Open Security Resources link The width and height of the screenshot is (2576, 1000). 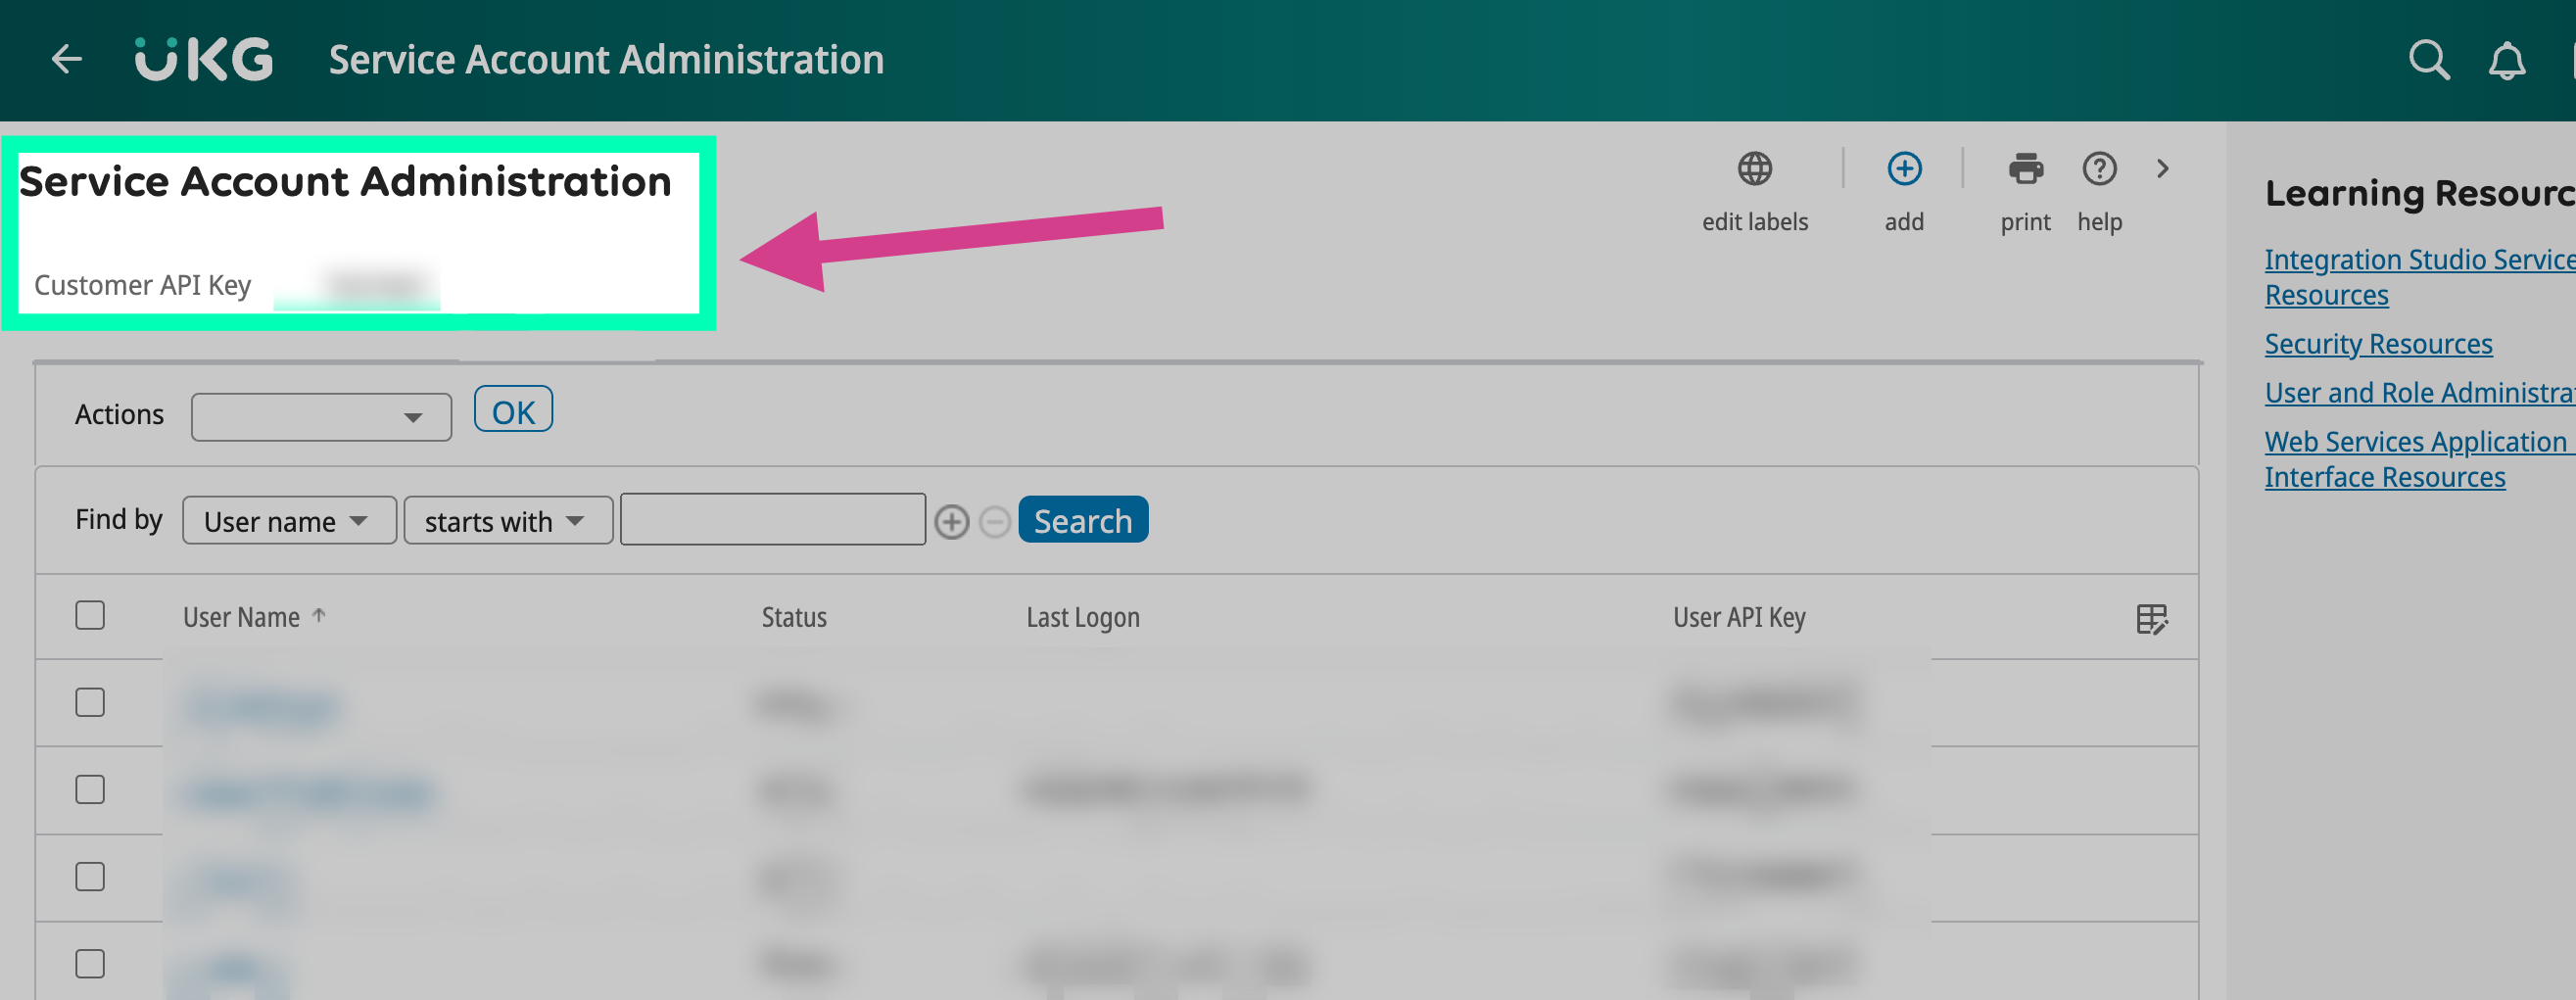(x=2378, y=344)
